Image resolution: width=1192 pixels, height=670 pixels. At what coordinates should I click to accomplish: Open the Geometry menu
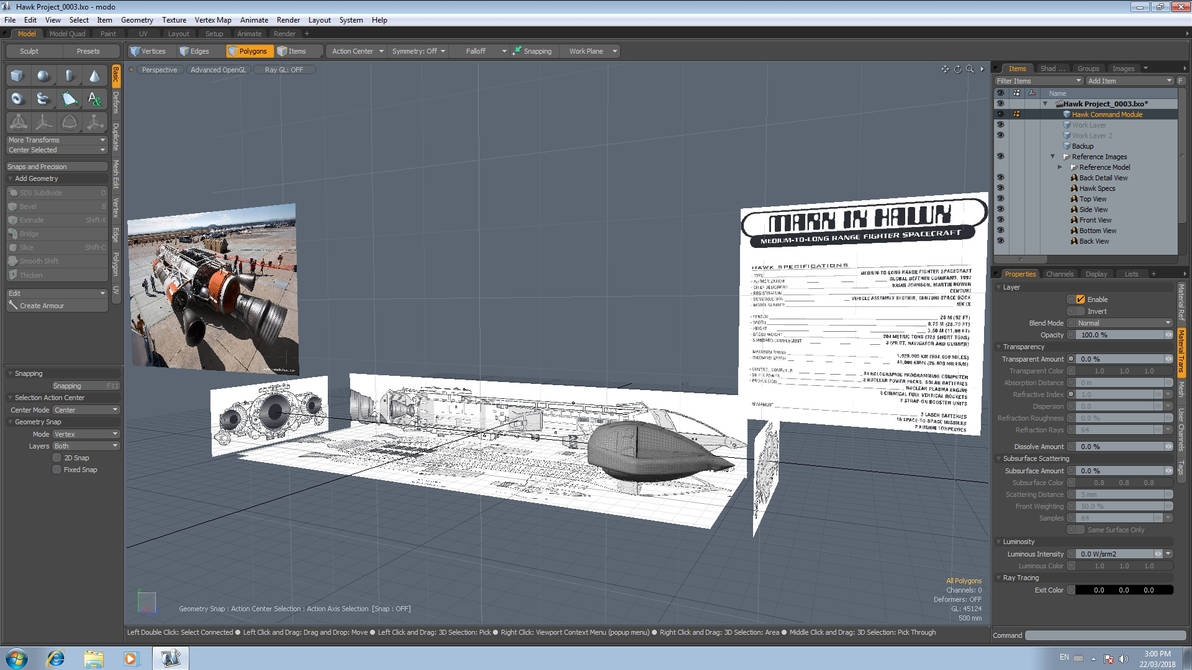tap(137, 20)
